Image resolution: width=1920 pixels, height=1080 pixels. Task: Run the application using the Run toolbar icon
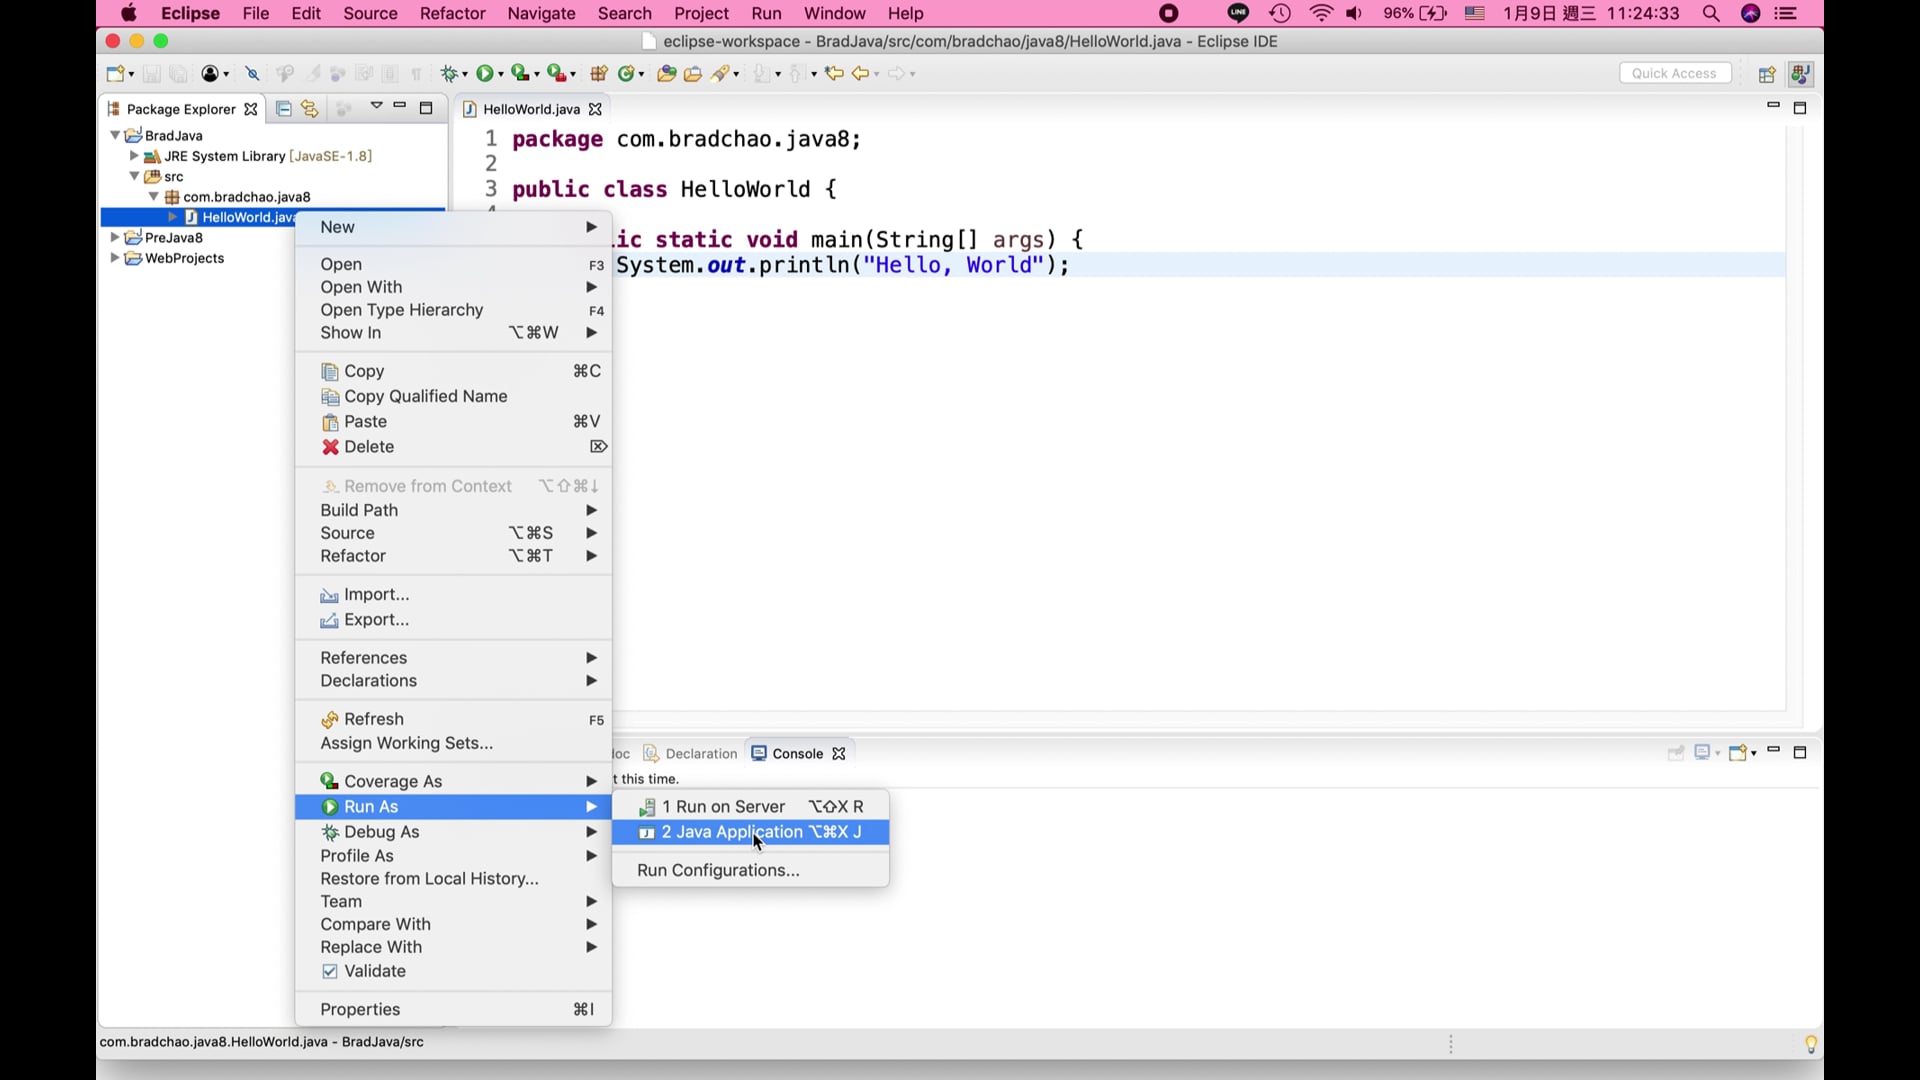[x=487, y=73]
